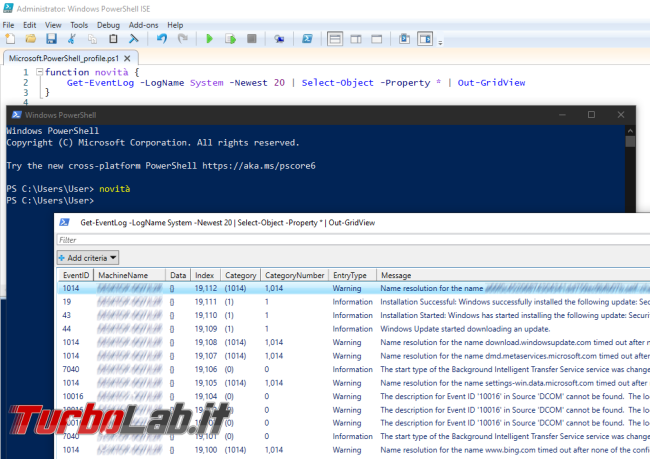The image size is (650, 459).
Task: Sort by the EventID column header
Action: click(x=76, y=275)
